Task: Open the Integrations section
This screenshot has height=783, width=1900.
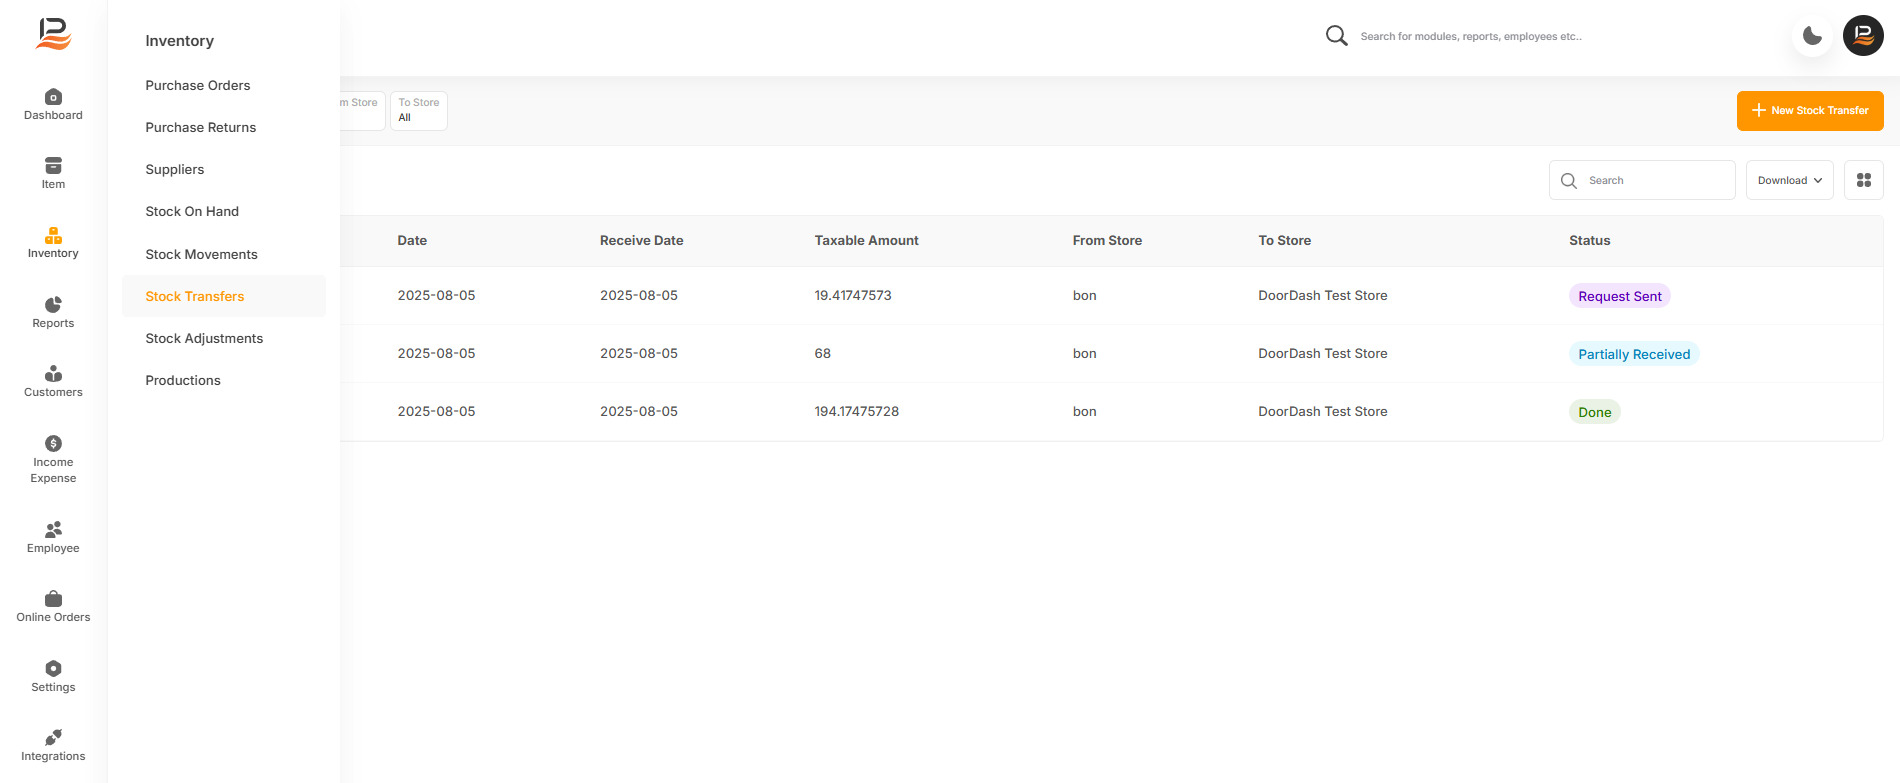Action: click(53, 745)
